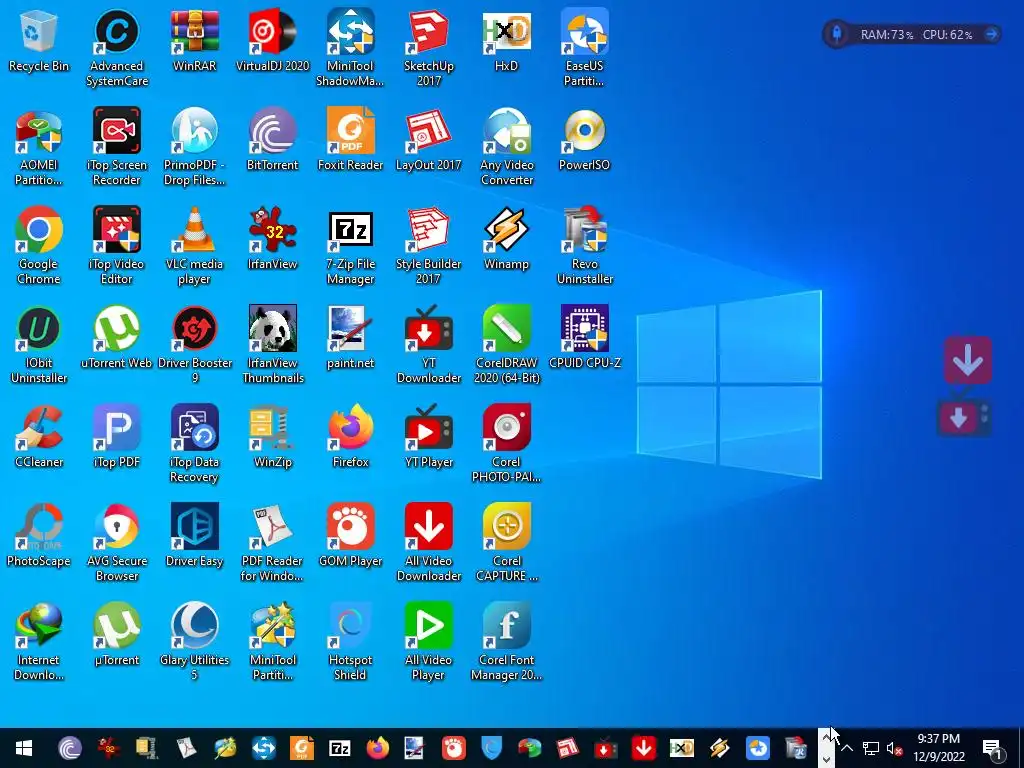The image size is (1024, 768).
Task: Select the HxD hex editor desktop icon
Action: [506, 40]
